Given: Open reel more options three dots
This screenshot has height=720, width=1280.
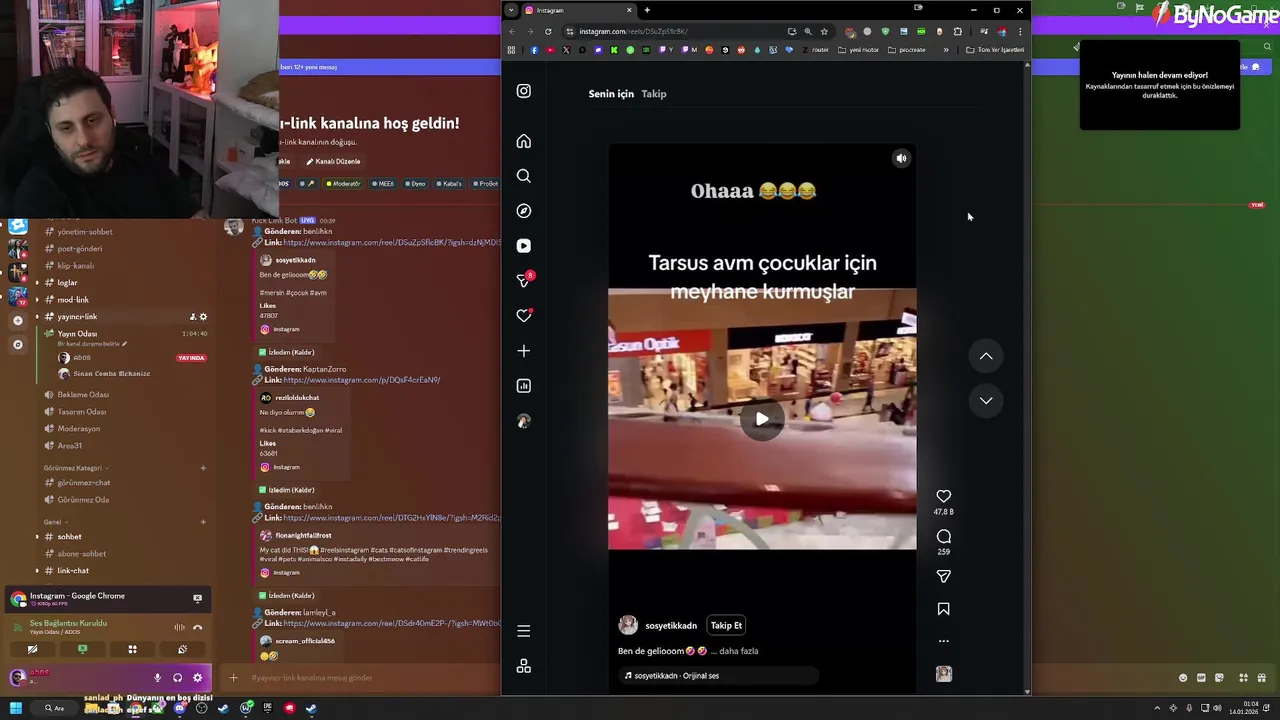Looking at the screenshot, I should [x=943, y=641].
